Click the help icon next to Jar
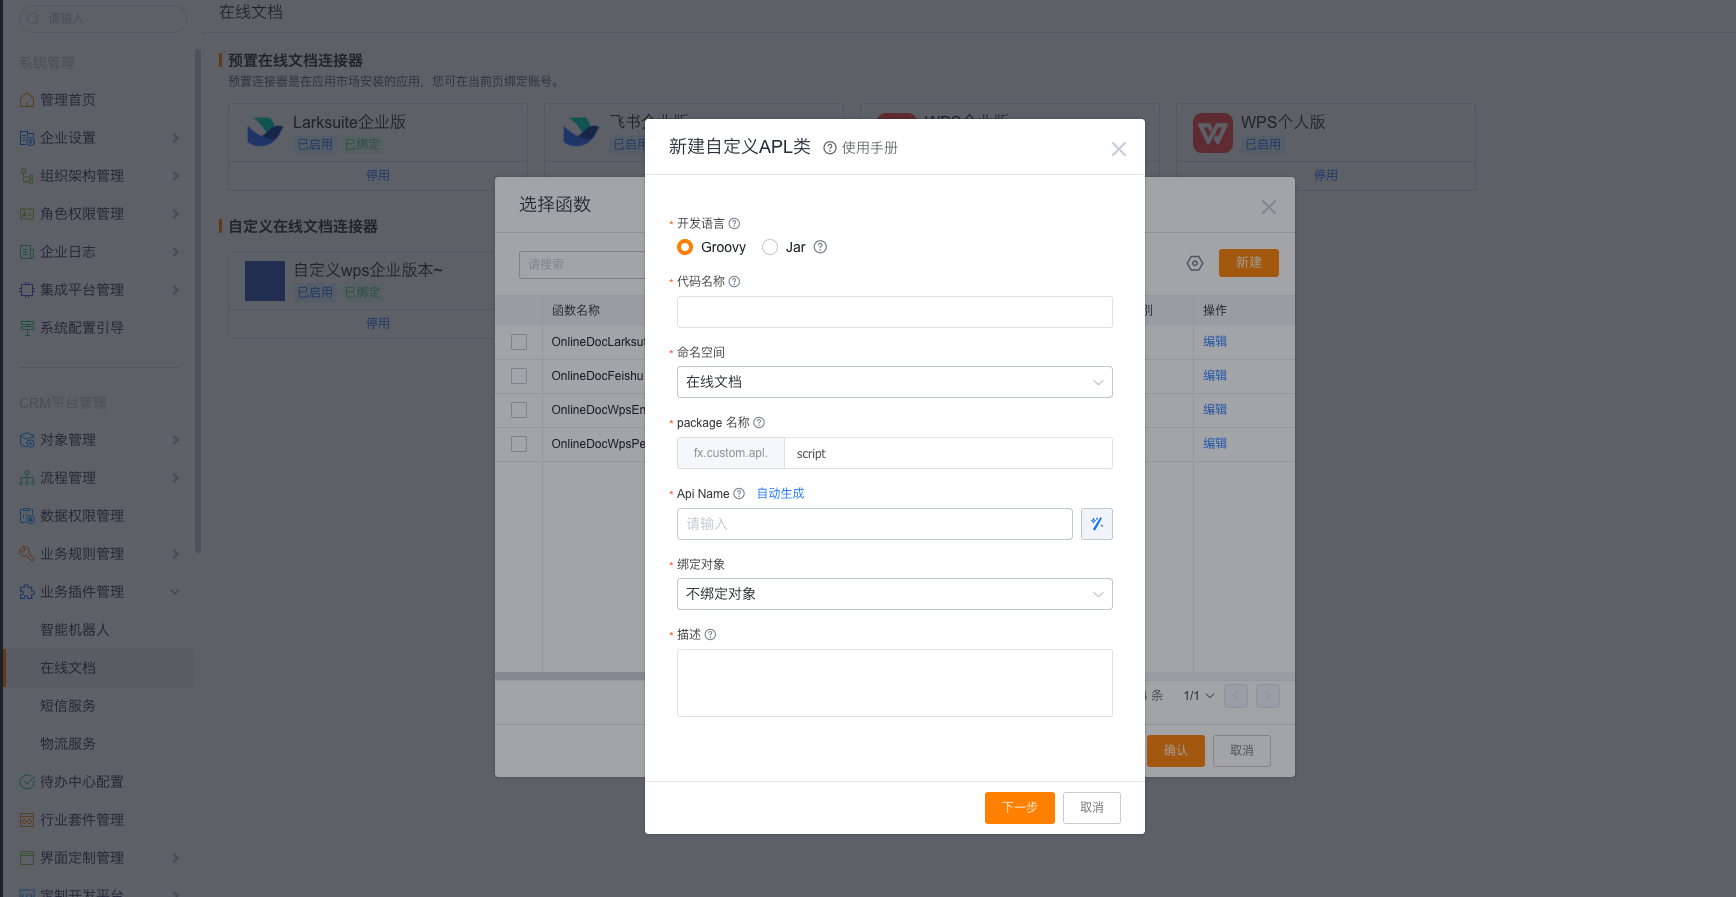The image size is (1736, 897). point(820,247)
